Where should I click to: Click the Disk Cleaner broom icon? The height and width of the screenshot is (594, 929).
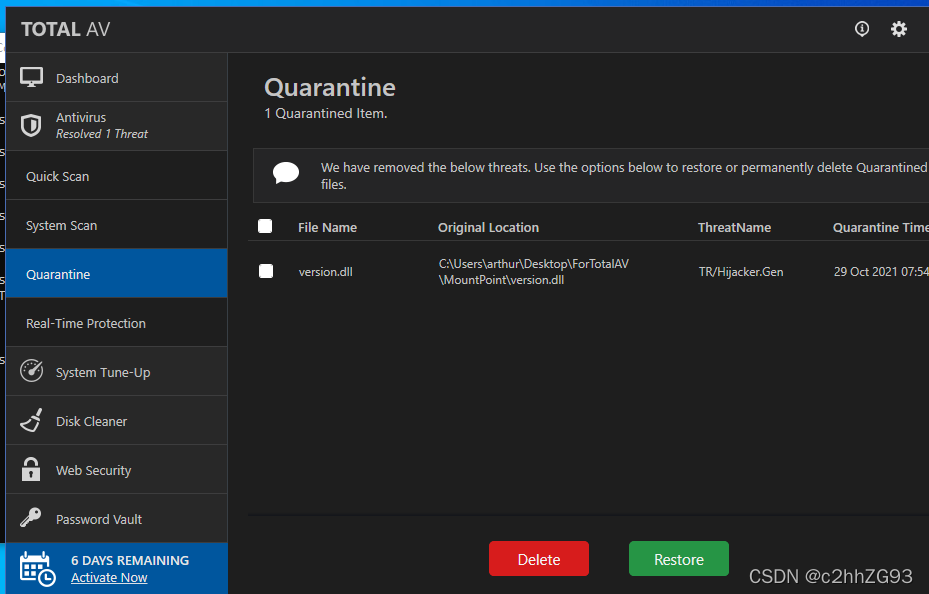coord(31,420)
